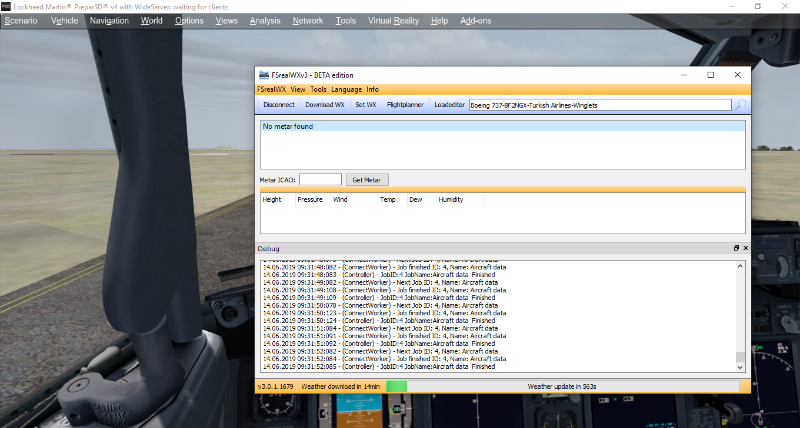Restore down the Prepar3D window
This screenshot has height=428, width=800.
[758, 6]
